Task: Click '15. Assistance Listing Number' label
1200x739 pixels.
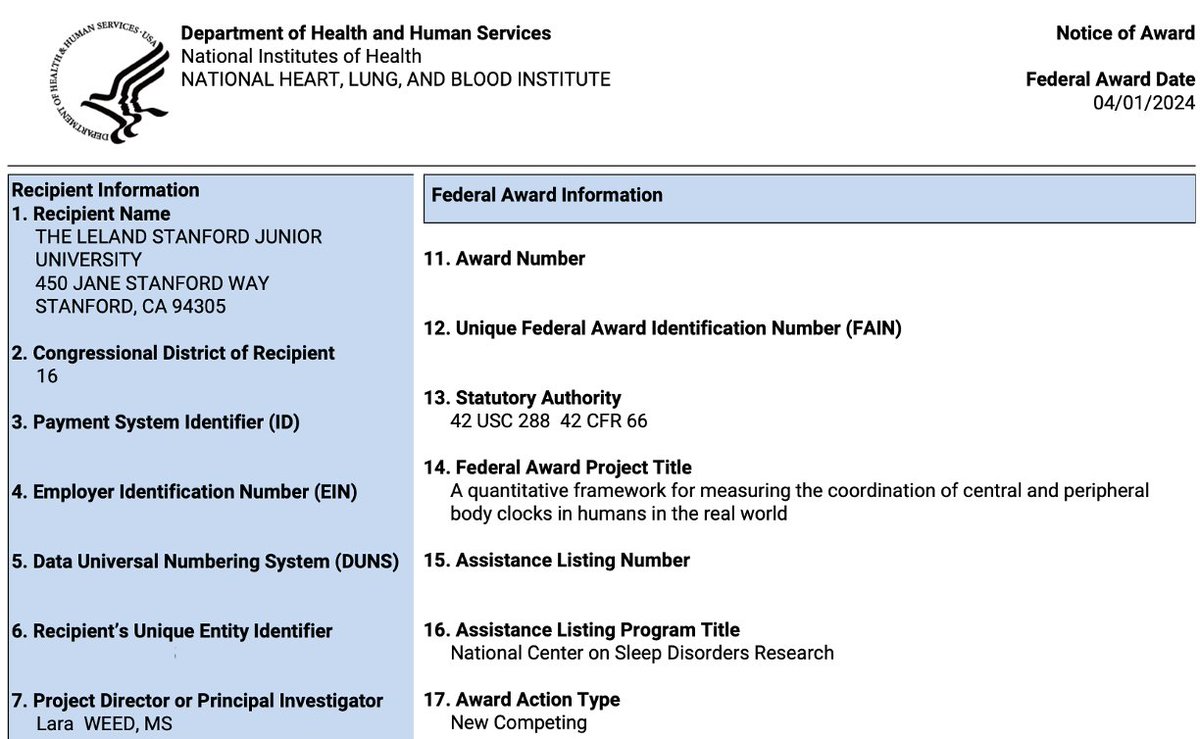Action: [557, 560]
